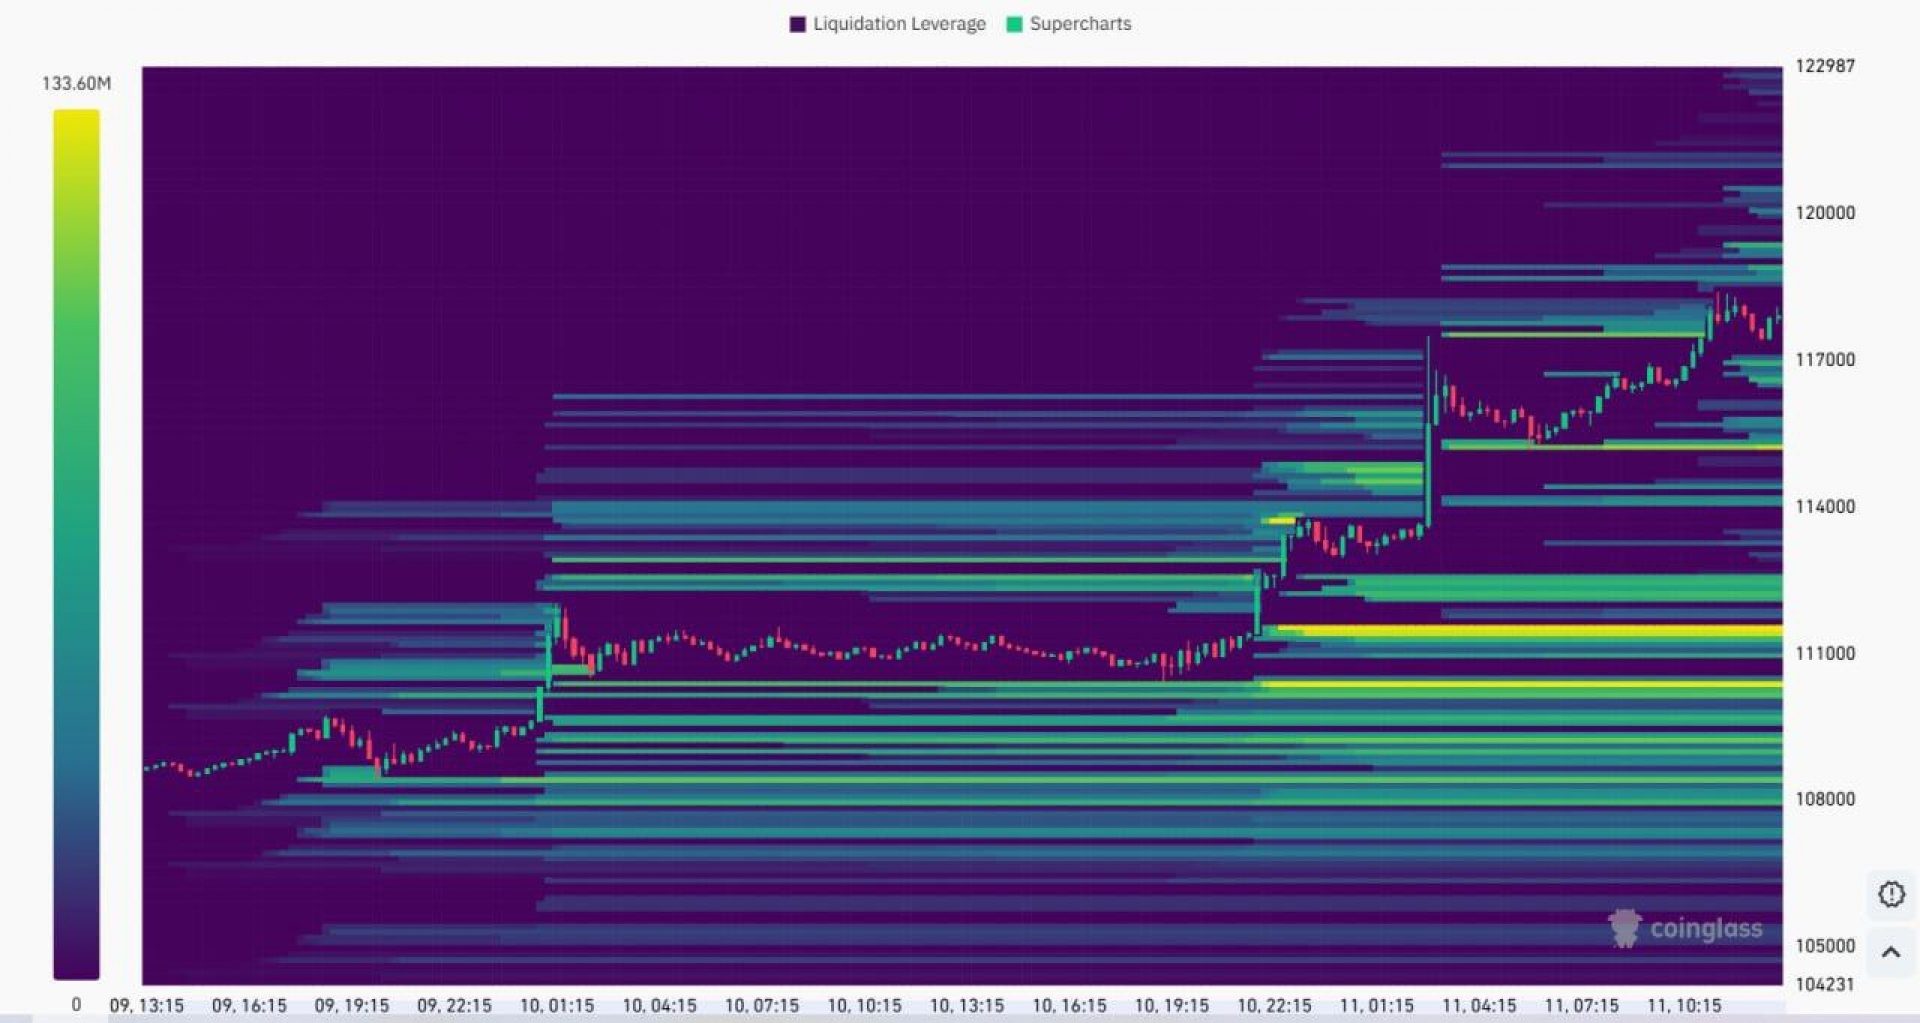Click the coinglass watermark logo
Viewport: 1920px width, 1023px height.
coord(1685,928)
